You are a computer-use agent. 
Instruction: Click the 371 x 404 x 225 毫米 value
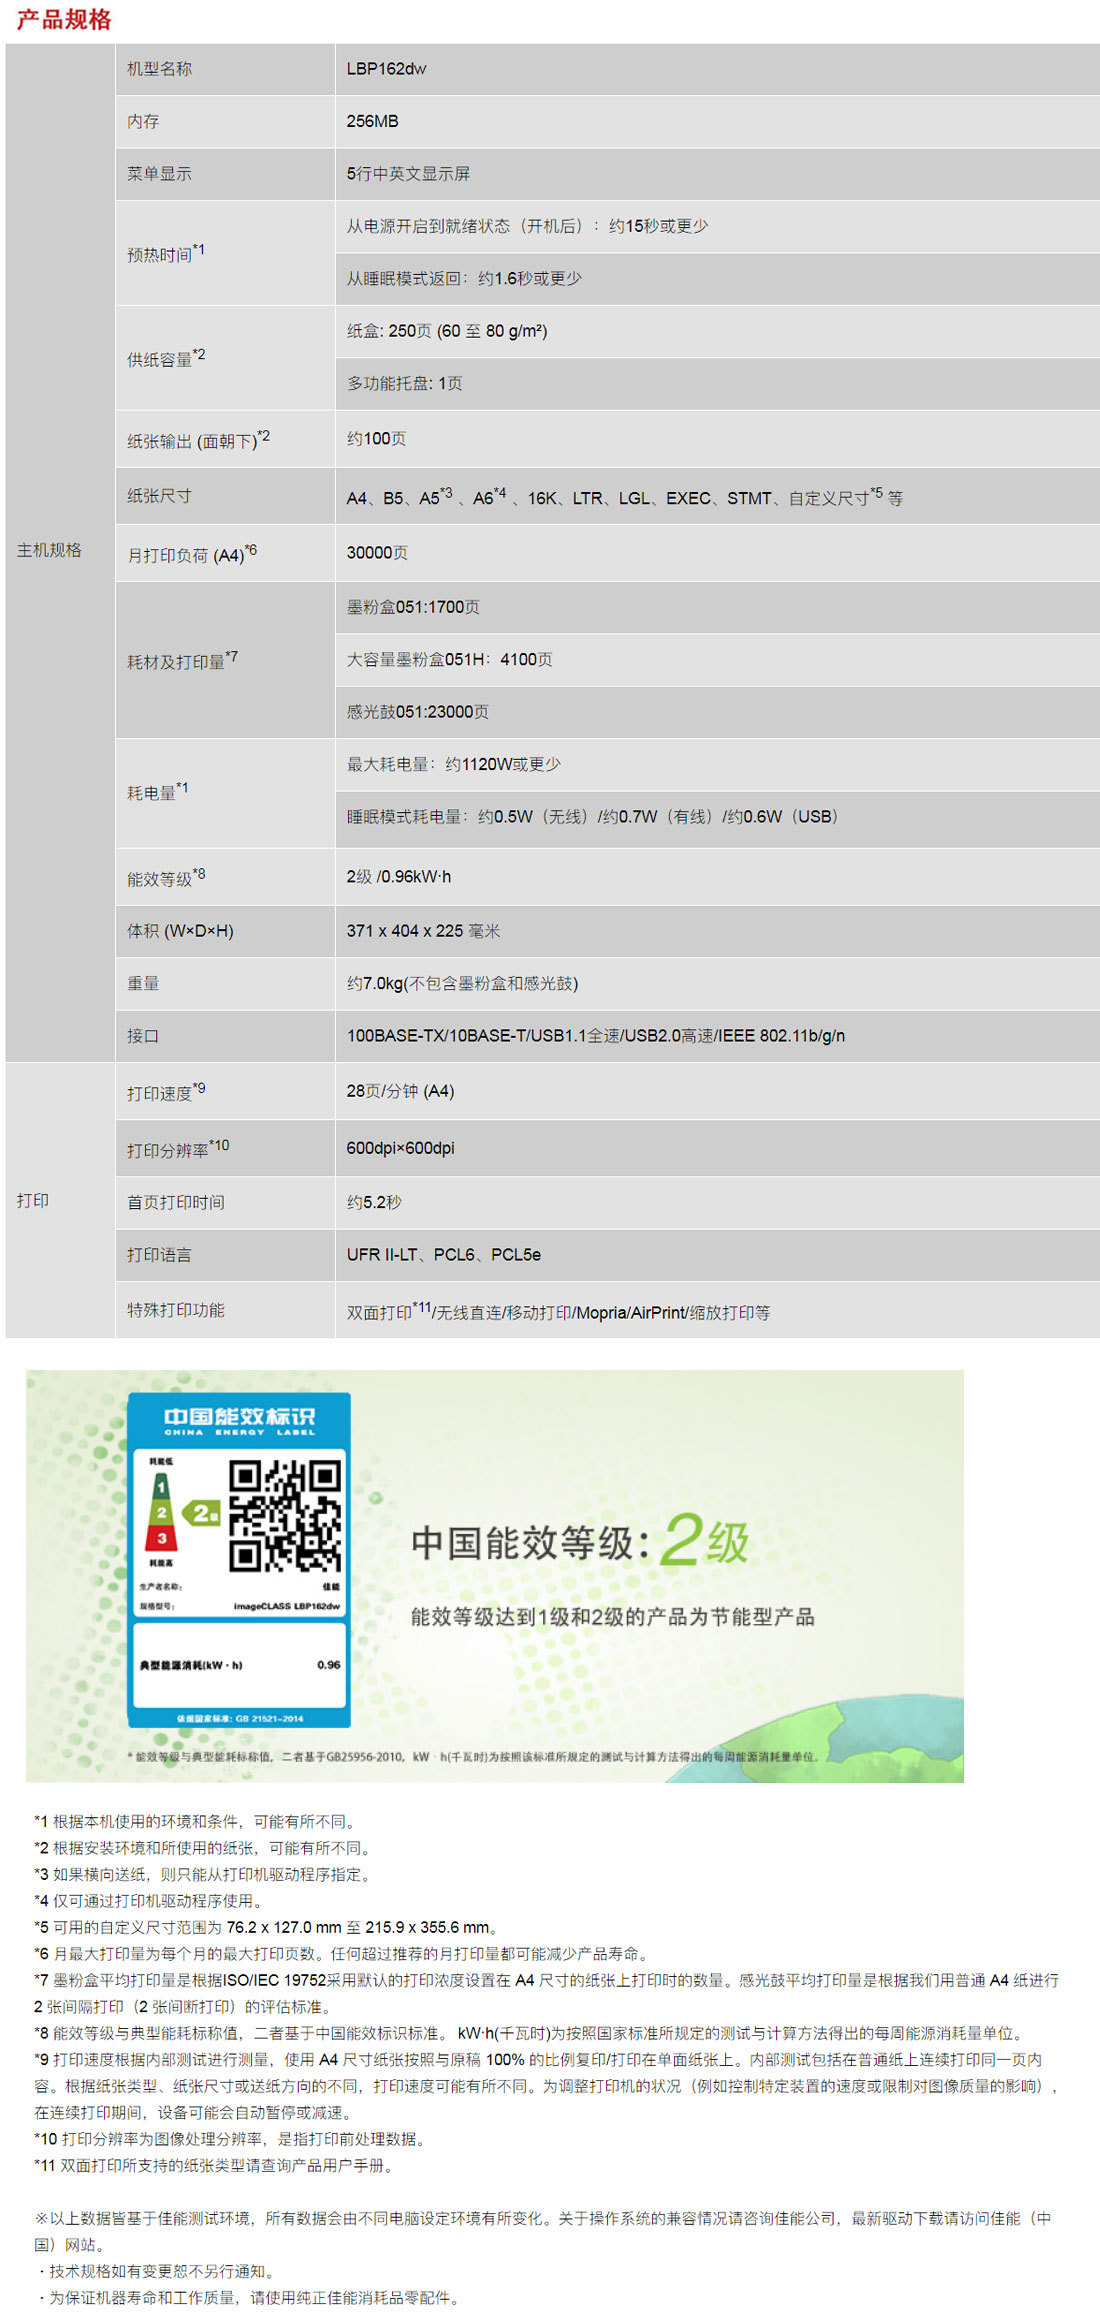(x=423, y=930)
